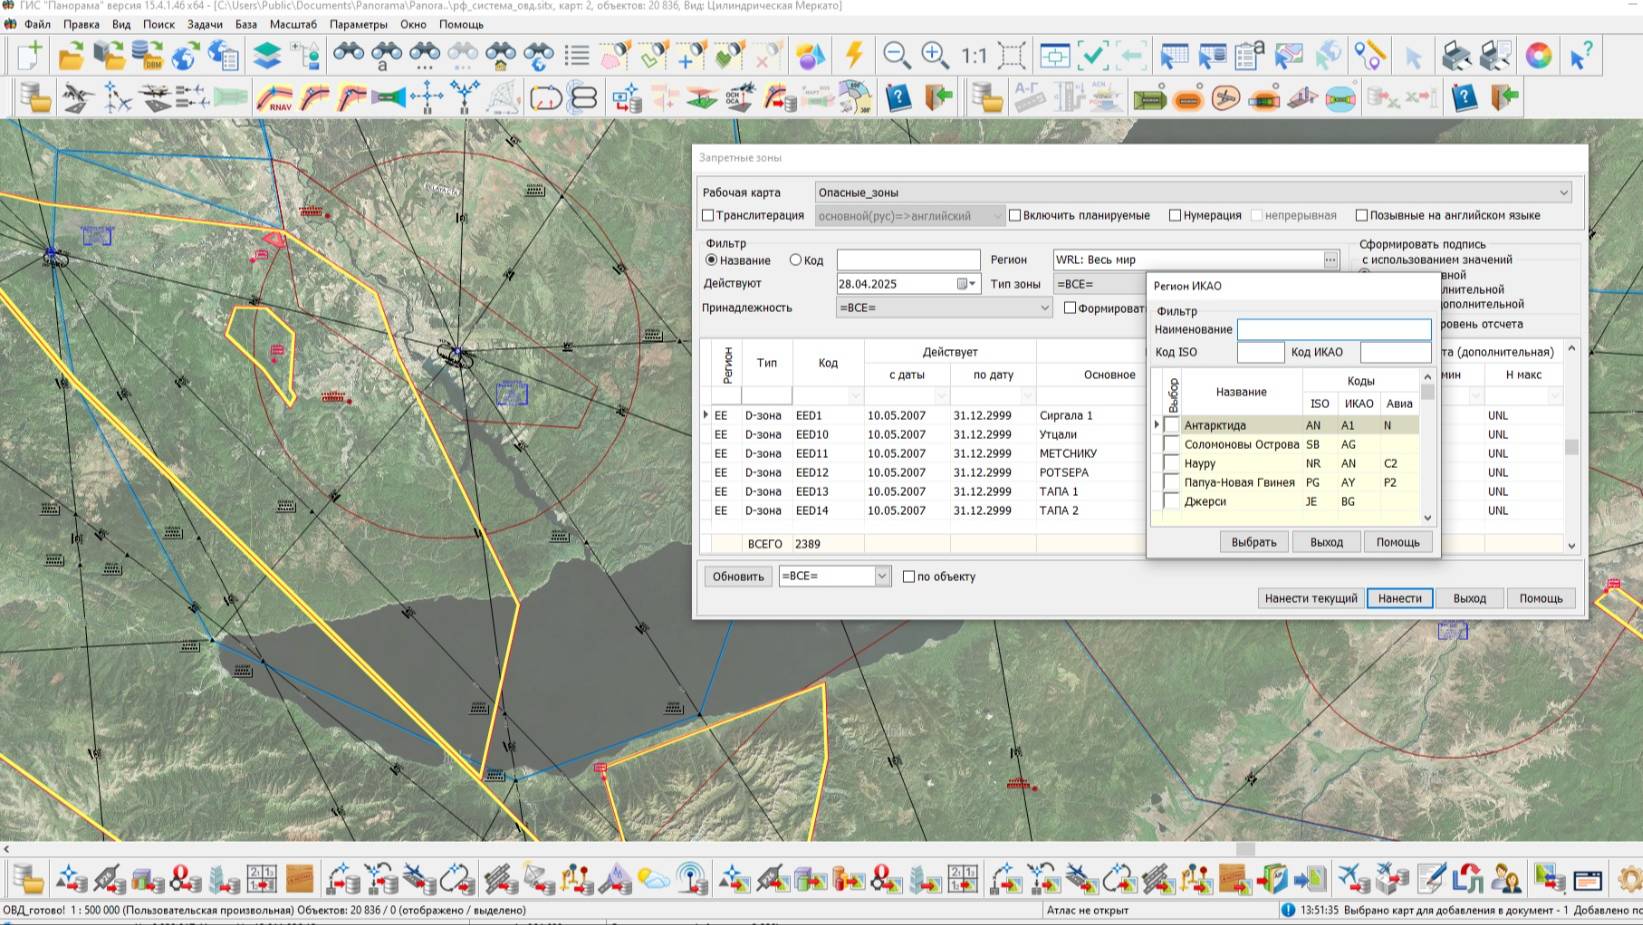Click the create new map icon
This screenshot has width=1643, height=925.
click(x=29, y=55)
